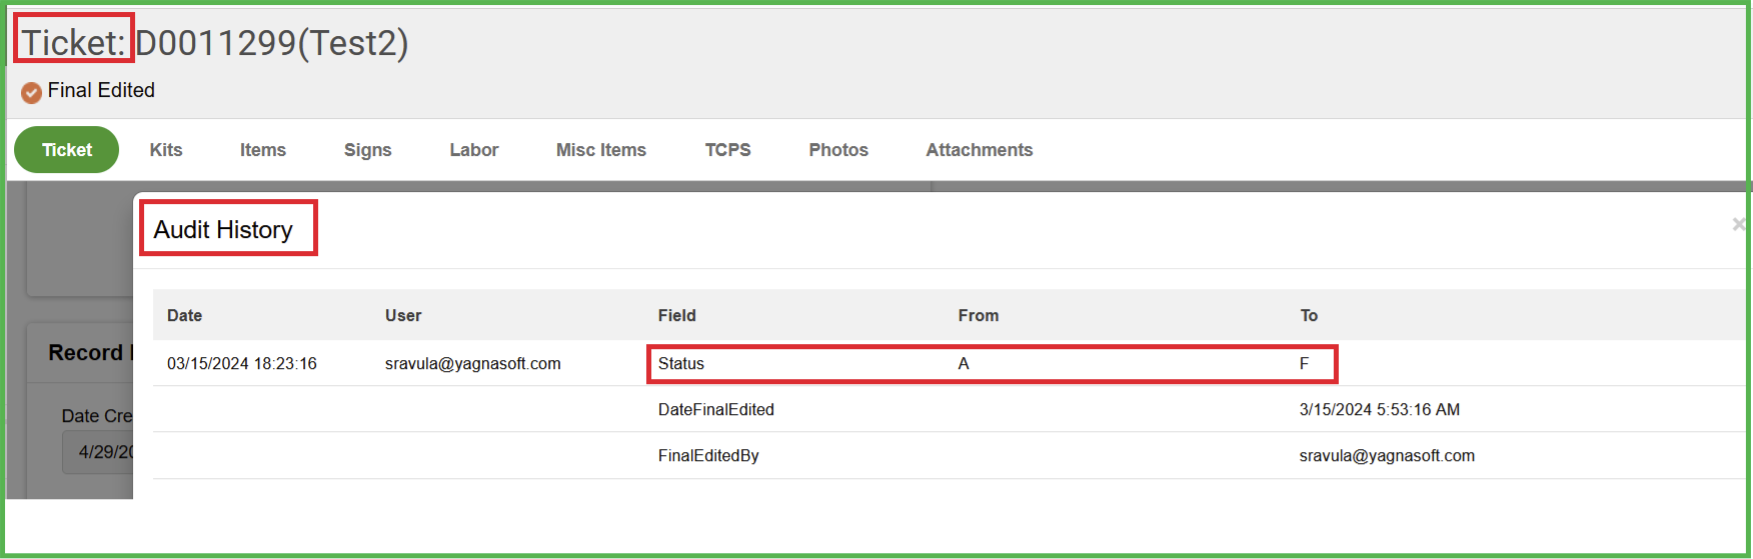Open the Attachments tab

click(979, 150)
